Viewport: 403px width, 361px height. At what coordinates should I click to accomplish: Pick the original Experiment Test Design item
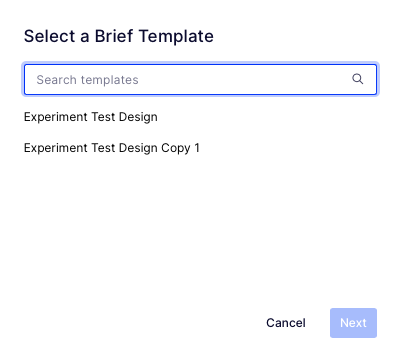91,117
